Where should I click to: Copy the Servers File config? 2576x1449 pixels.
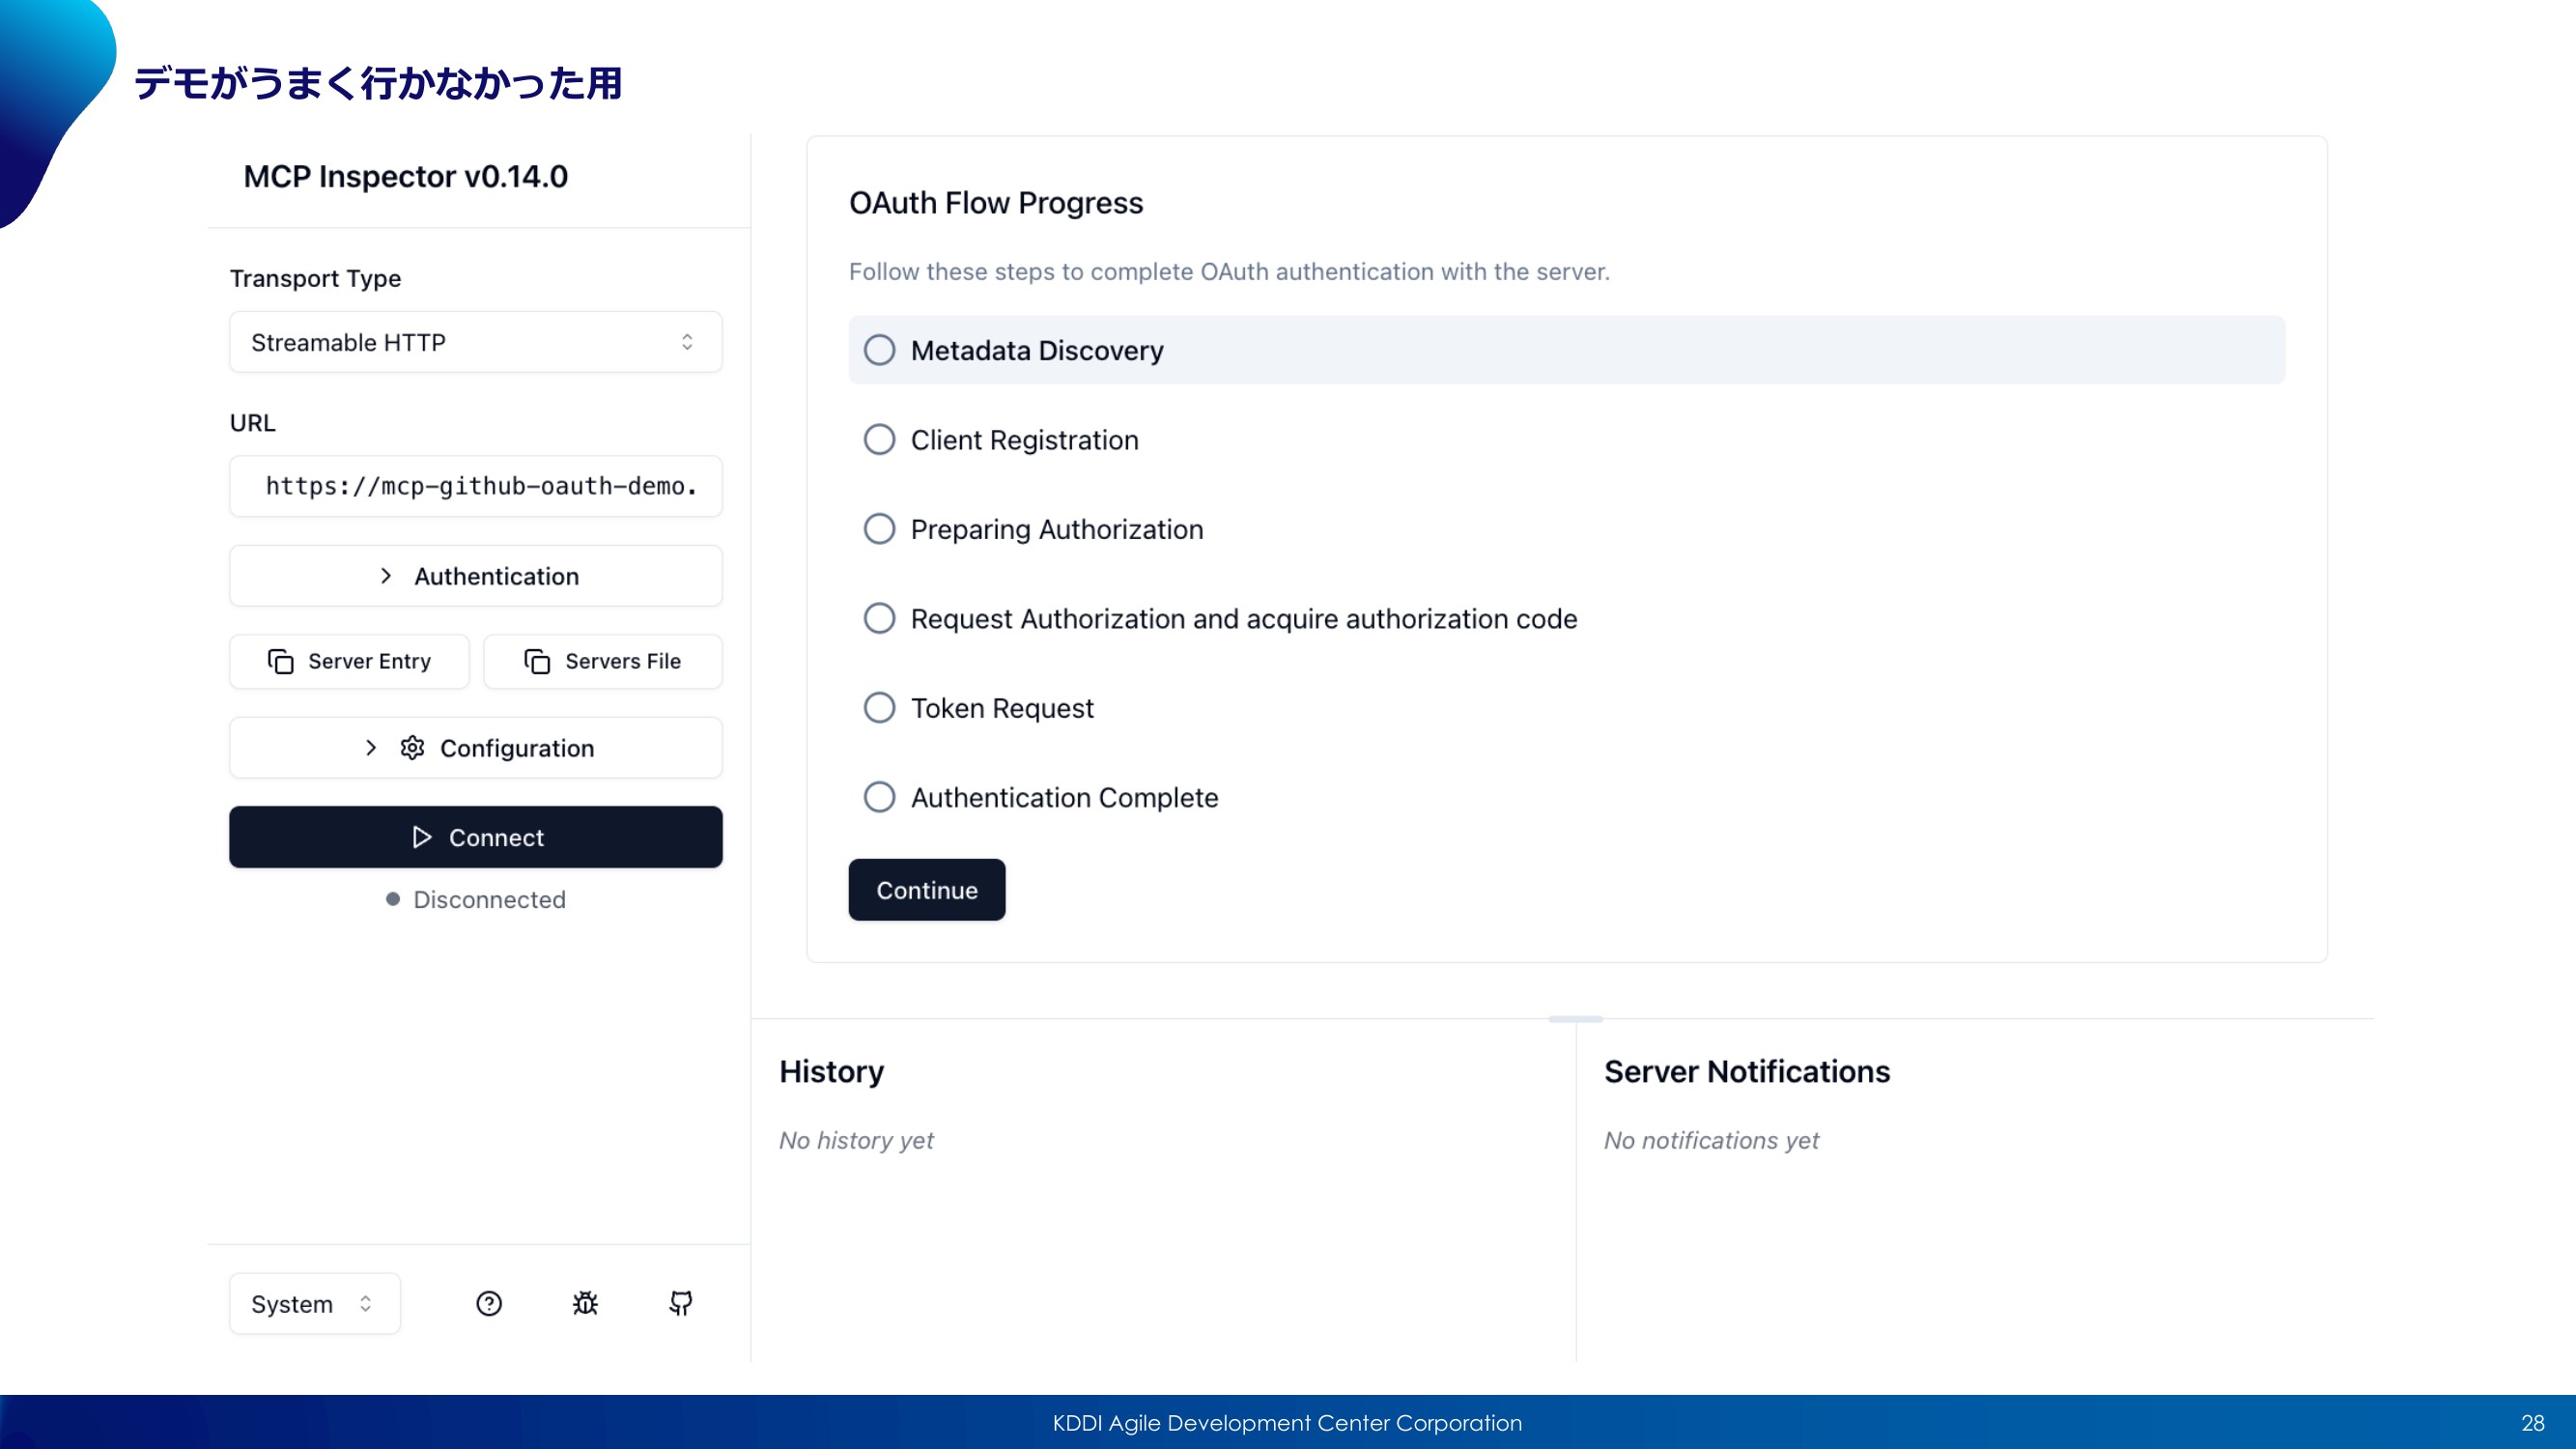(x=603, y=661)
